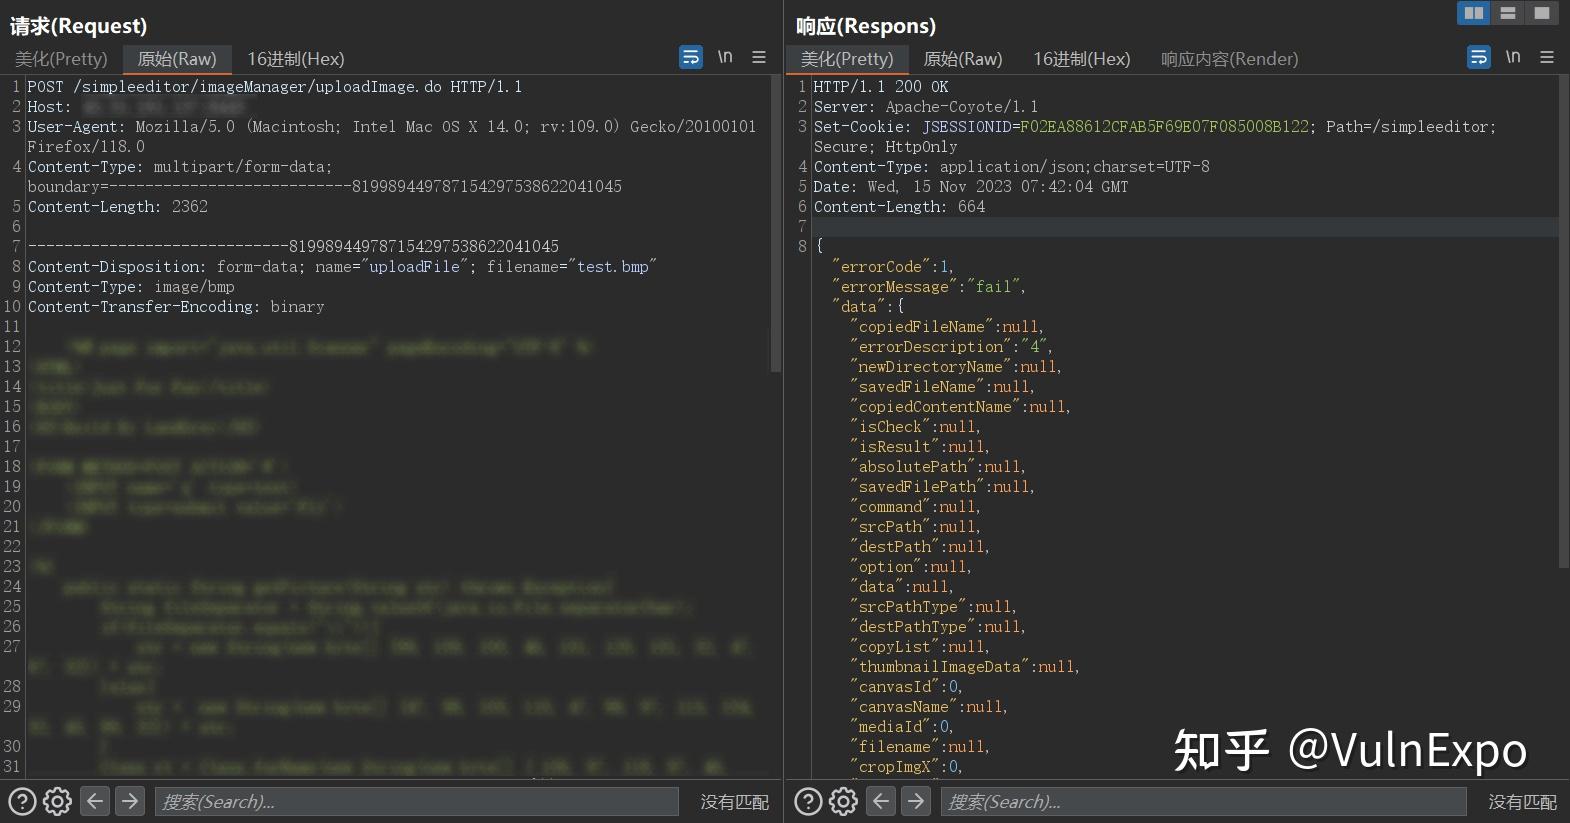Click the Content-Length: 2362 line

[x=118, y=207]
